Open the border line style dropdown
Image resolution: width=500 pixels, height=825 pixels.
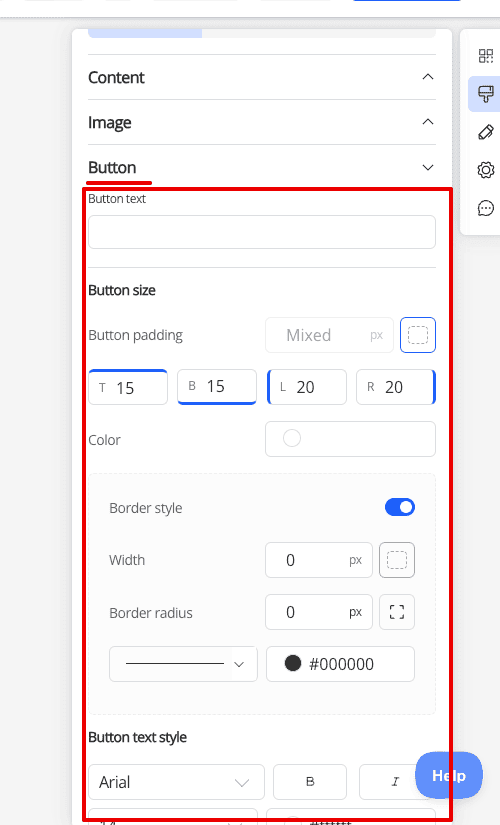pyautogui.click(x=183, y=664)
